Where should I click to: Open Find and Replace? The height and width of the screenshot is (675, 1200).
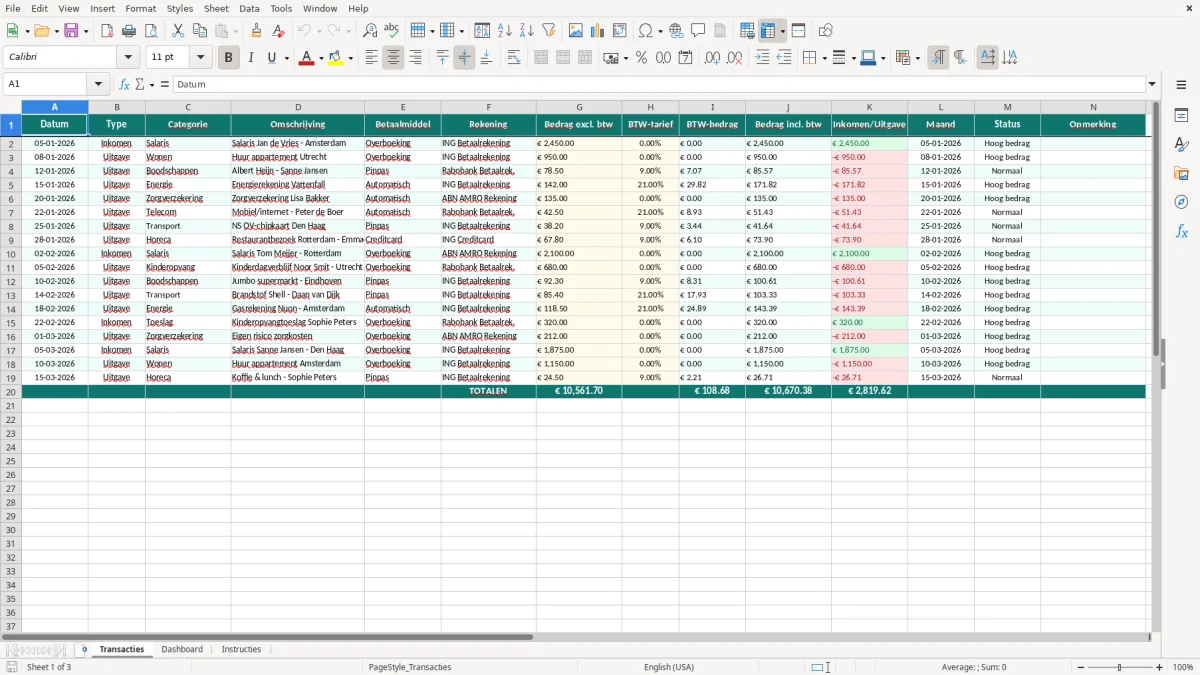[x=370, y=31]
